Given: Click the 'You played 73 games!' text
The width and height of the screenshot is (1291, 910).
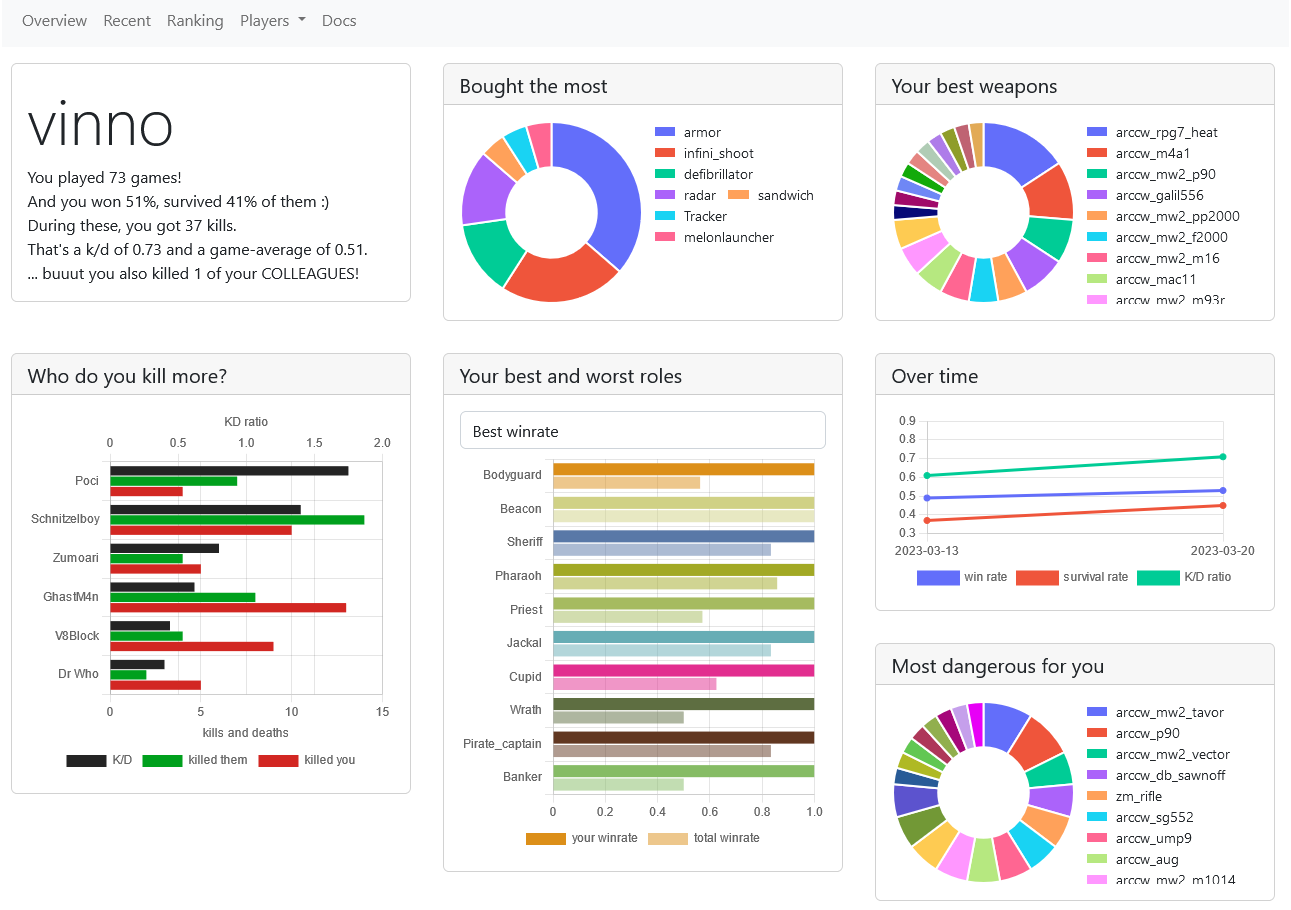Looking at the screenshot, I should click(105, 178).
